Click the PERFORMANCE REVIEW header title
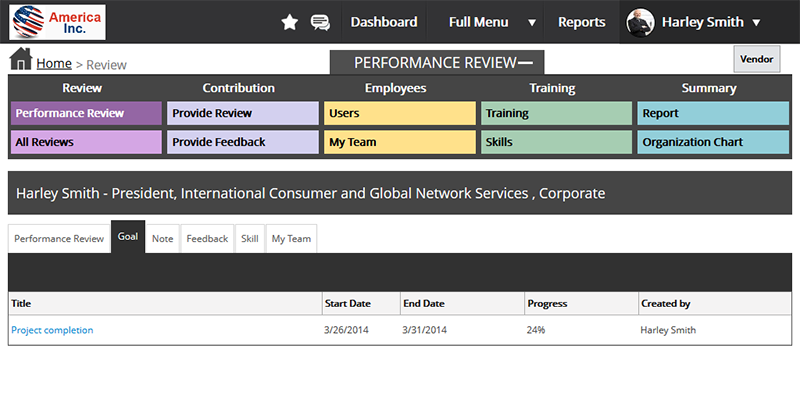 tap(435, 63)
